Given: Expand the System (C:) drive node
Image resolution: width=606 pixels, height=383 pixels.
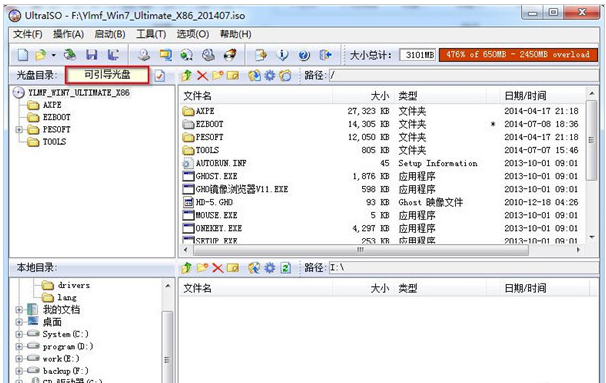Looking at the screenshot, I should tap(19, 334).
